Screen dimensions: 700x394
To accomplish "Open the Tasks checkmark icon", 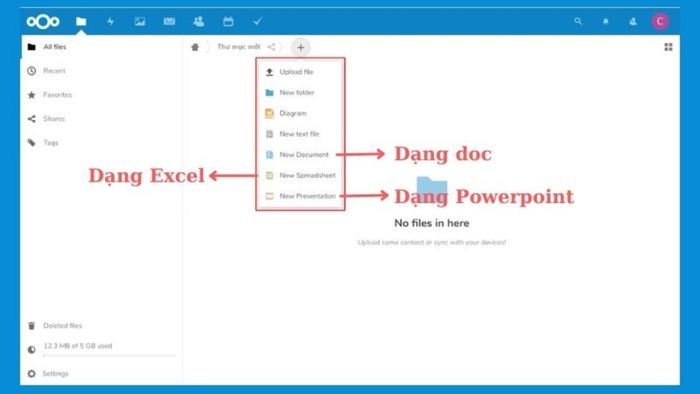I will (x=258, y=21).
